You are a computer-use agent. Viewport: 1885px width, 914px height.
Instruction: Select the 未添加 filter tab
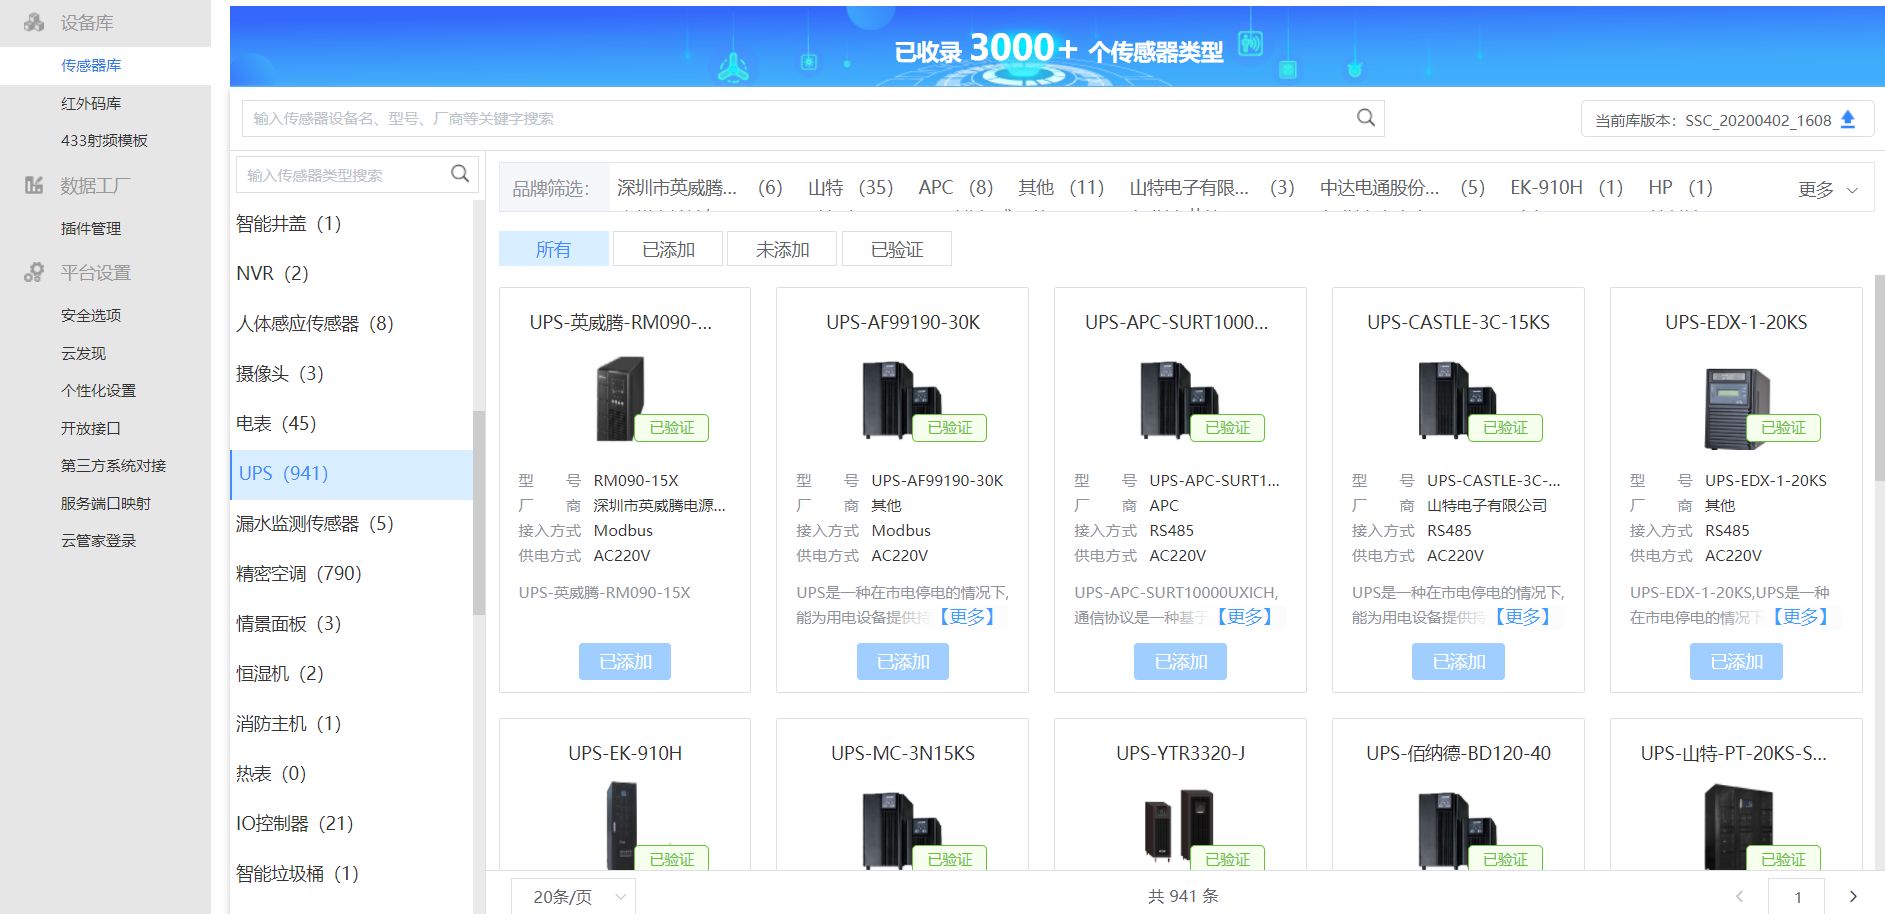pos(782,249)
